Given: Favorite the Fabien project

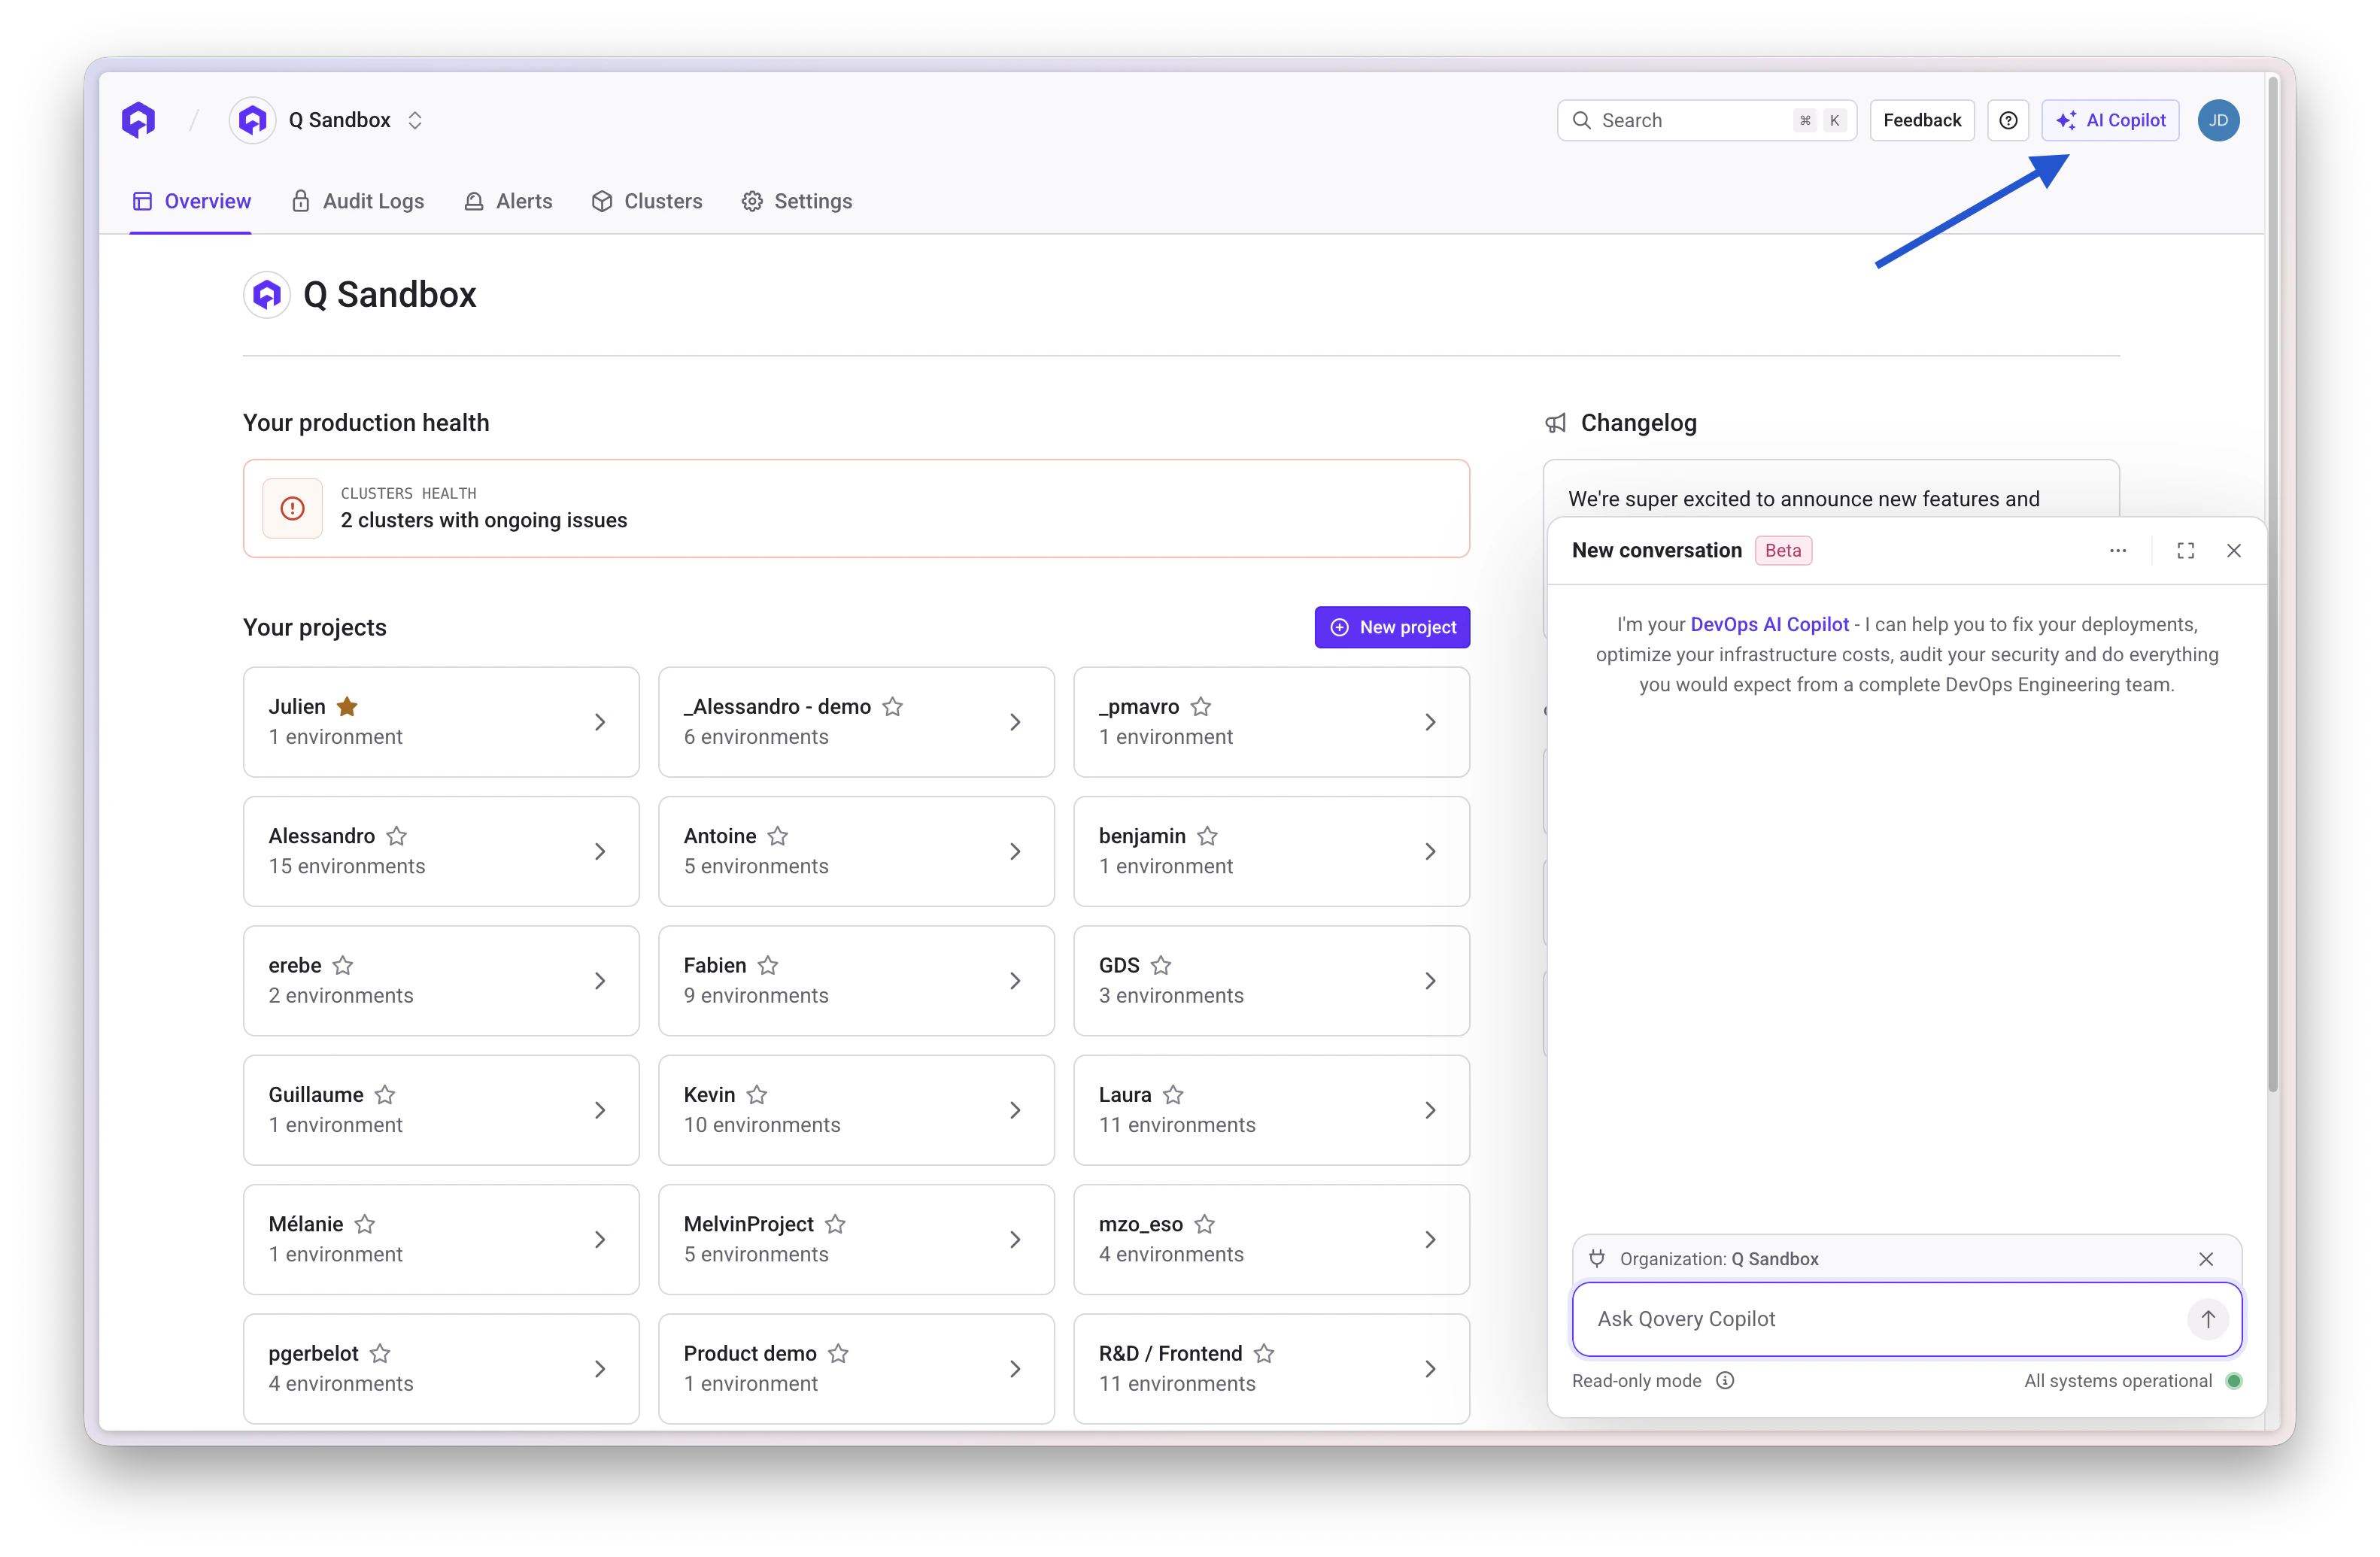Looking at the screenshot, I should click(767, 965).
